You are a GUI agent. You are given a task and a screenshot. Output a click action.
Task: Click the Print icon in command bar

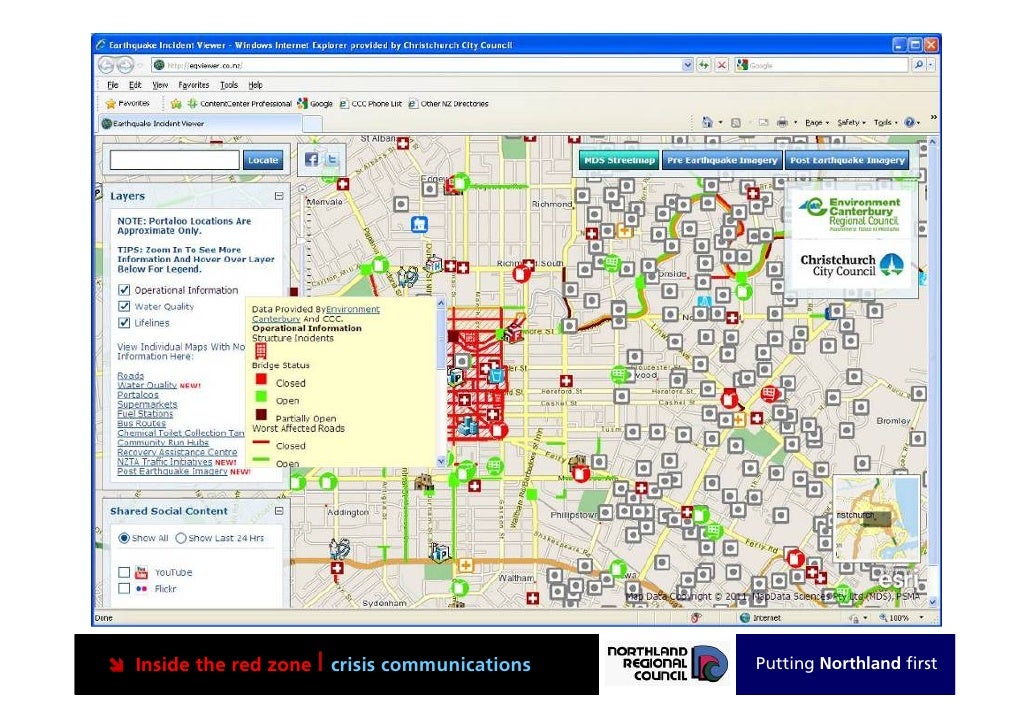(782, 122)
